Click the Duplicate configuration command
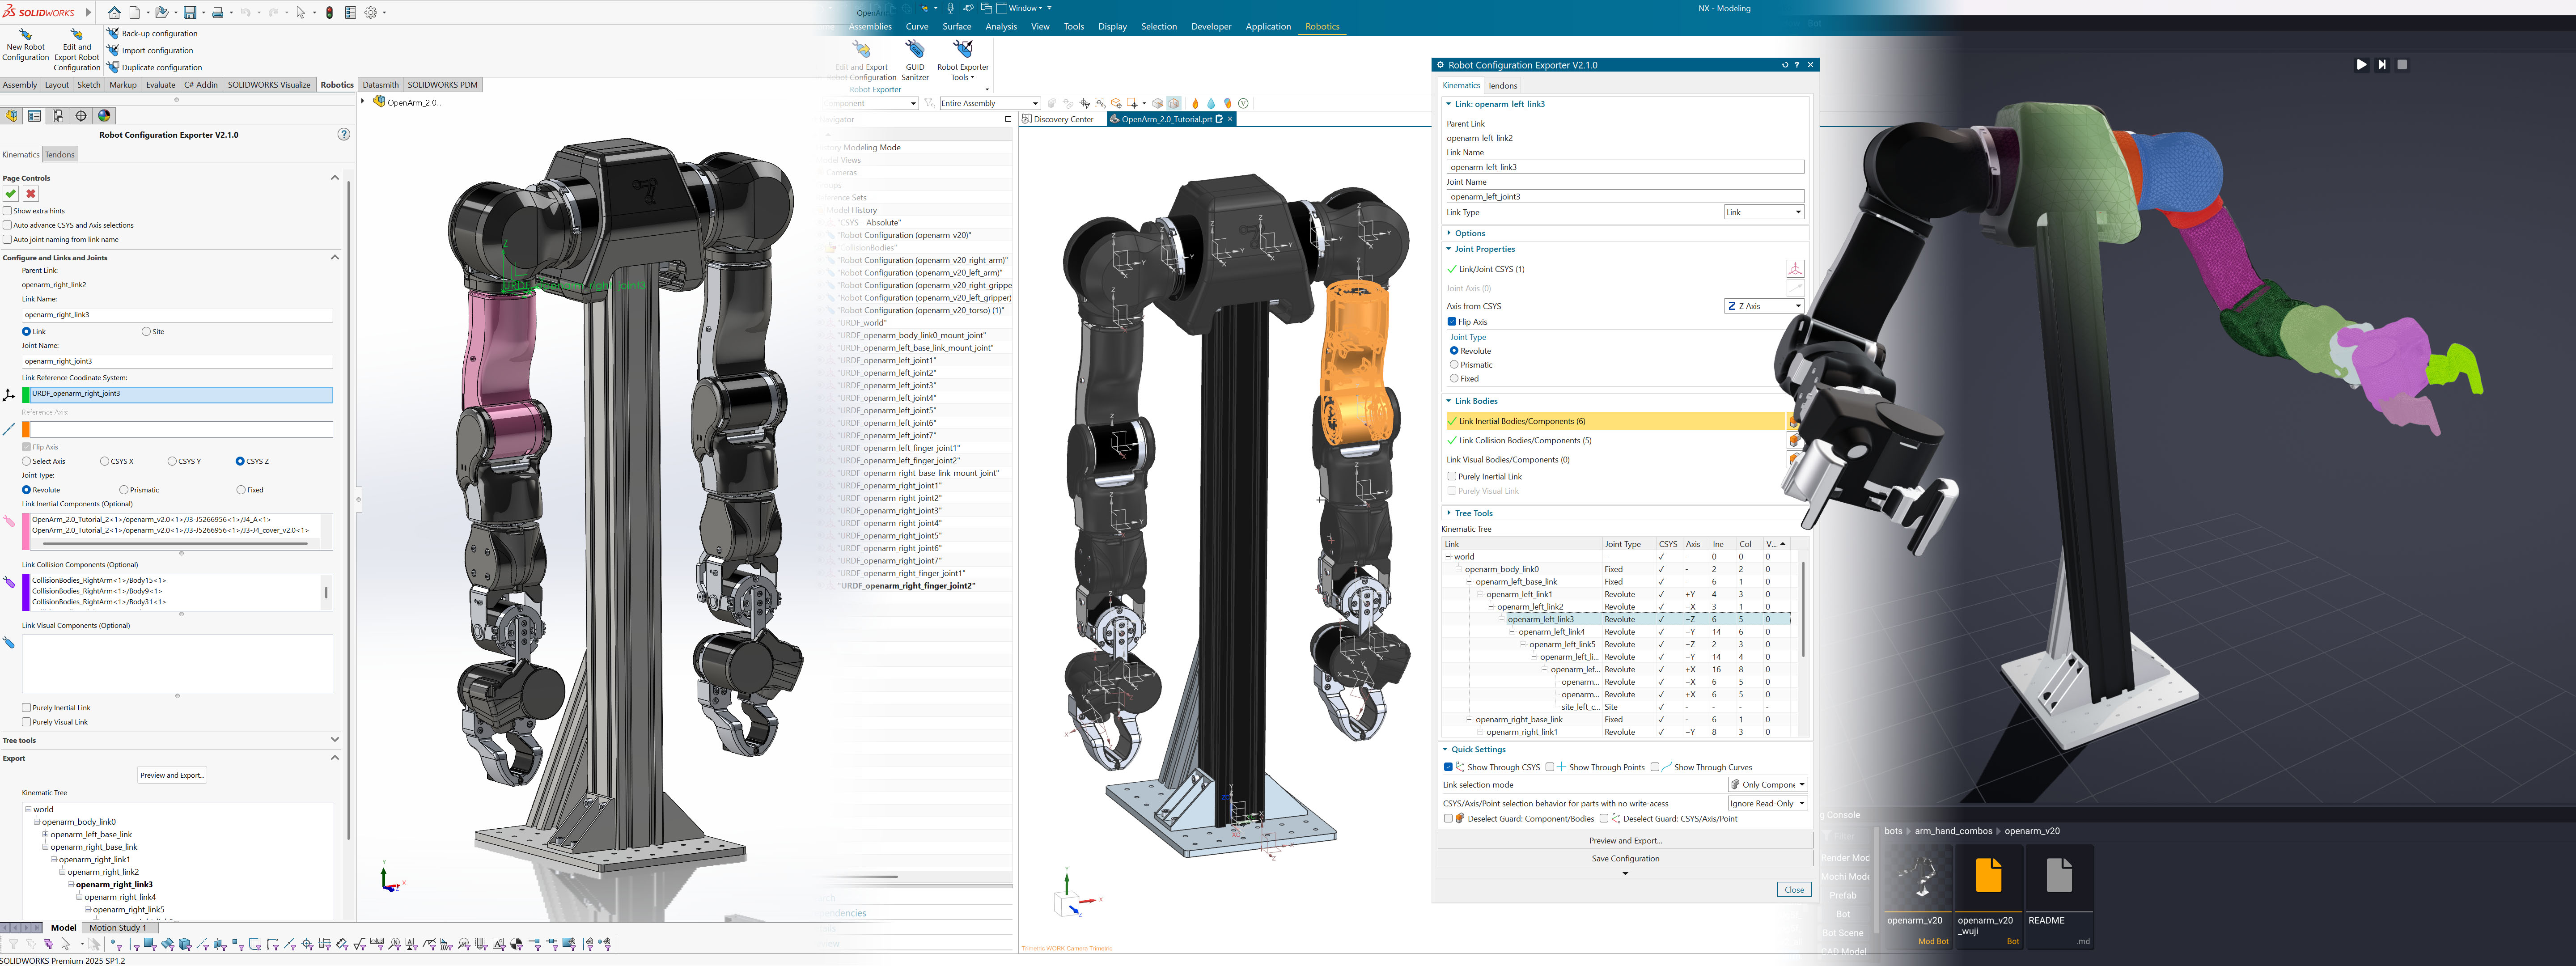2576x966 pixels. point(154,67)
